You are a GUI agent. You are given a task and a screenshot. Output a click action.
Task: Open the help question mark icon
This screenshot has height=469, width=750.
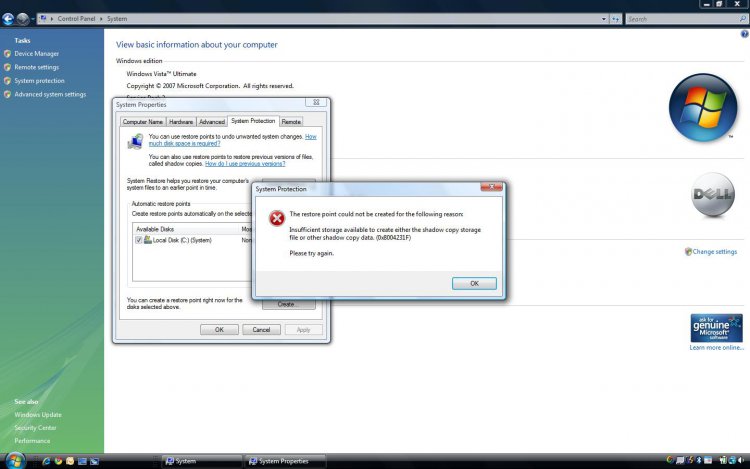744,34
